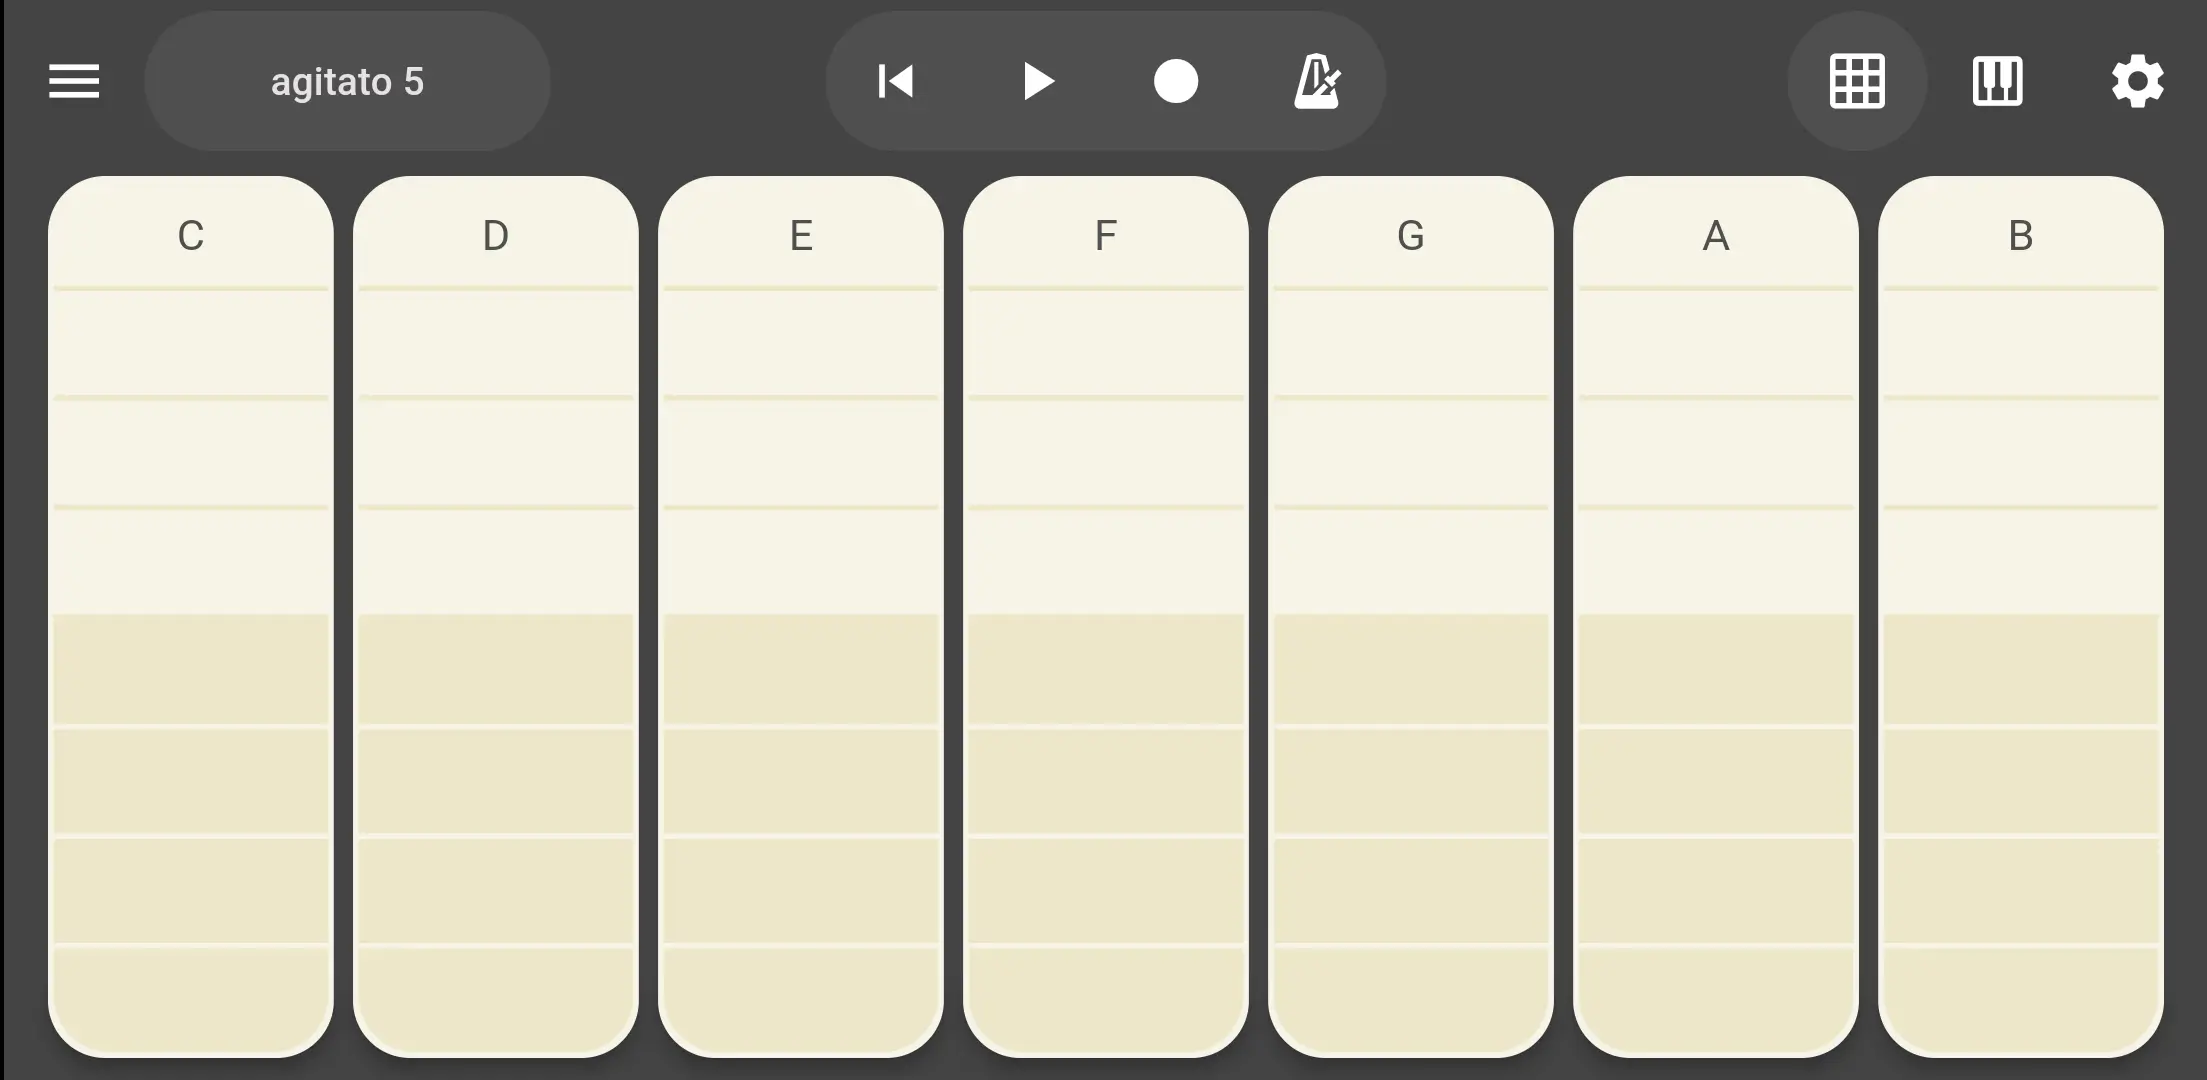Open the agitato 5 preset selector

coord(347,81)
